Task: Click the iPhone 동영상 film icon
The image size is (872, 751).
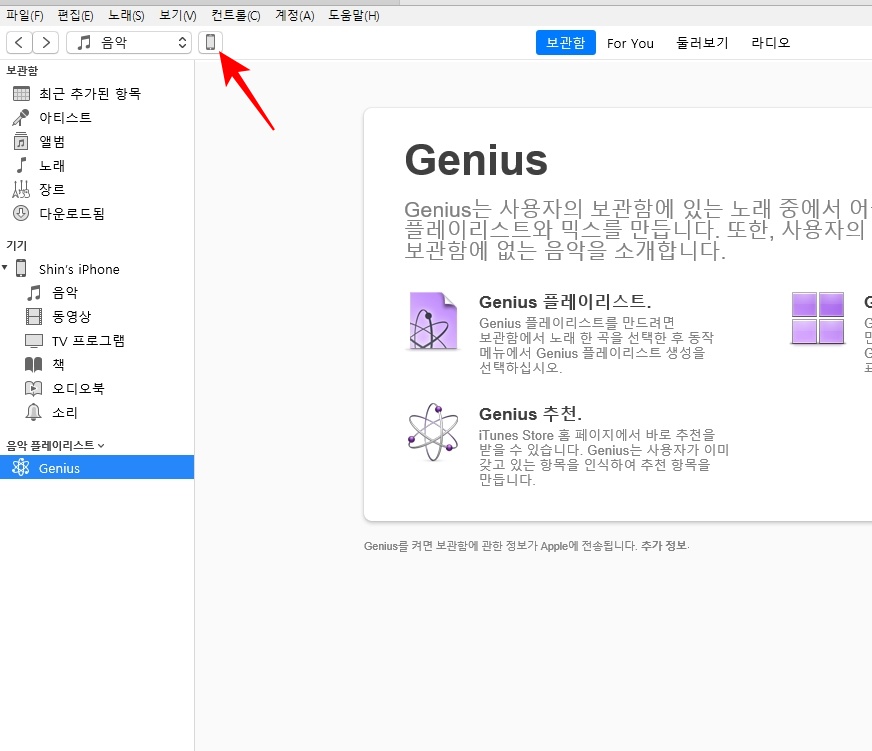Action: (x=34, y=317)
